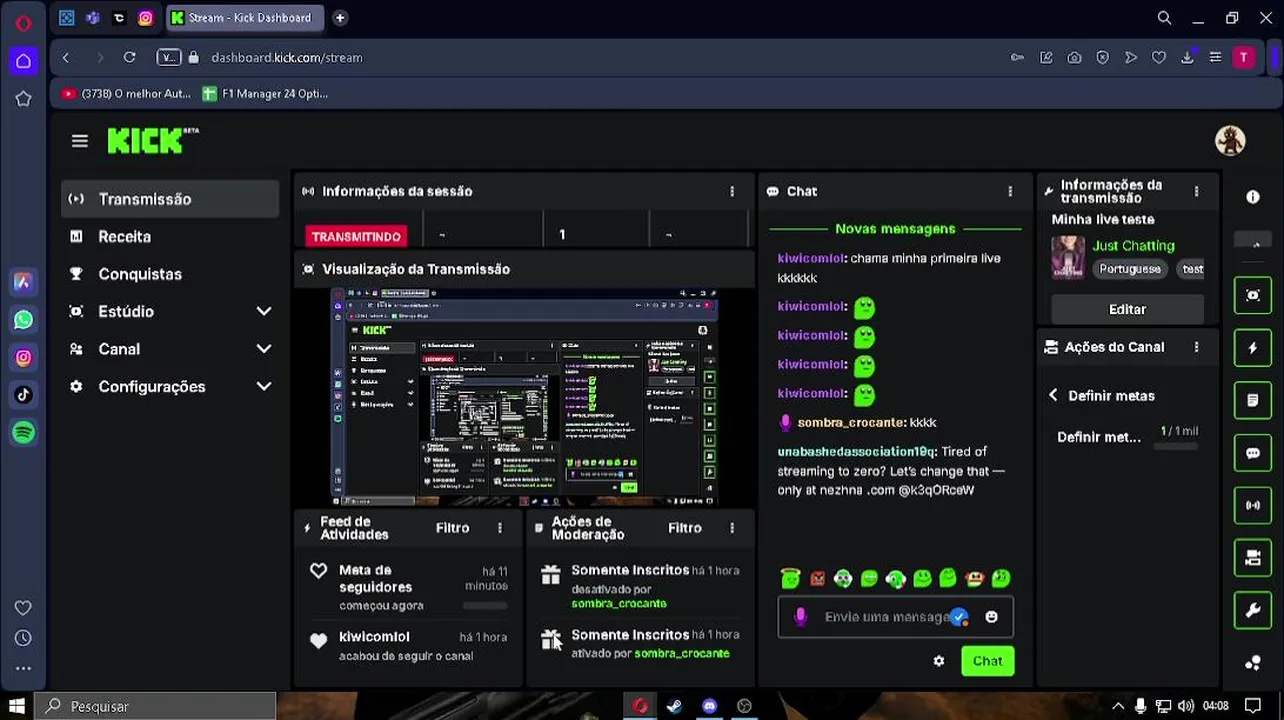
Task: Click the stream preview thumbnail
Action: [525, 396]
